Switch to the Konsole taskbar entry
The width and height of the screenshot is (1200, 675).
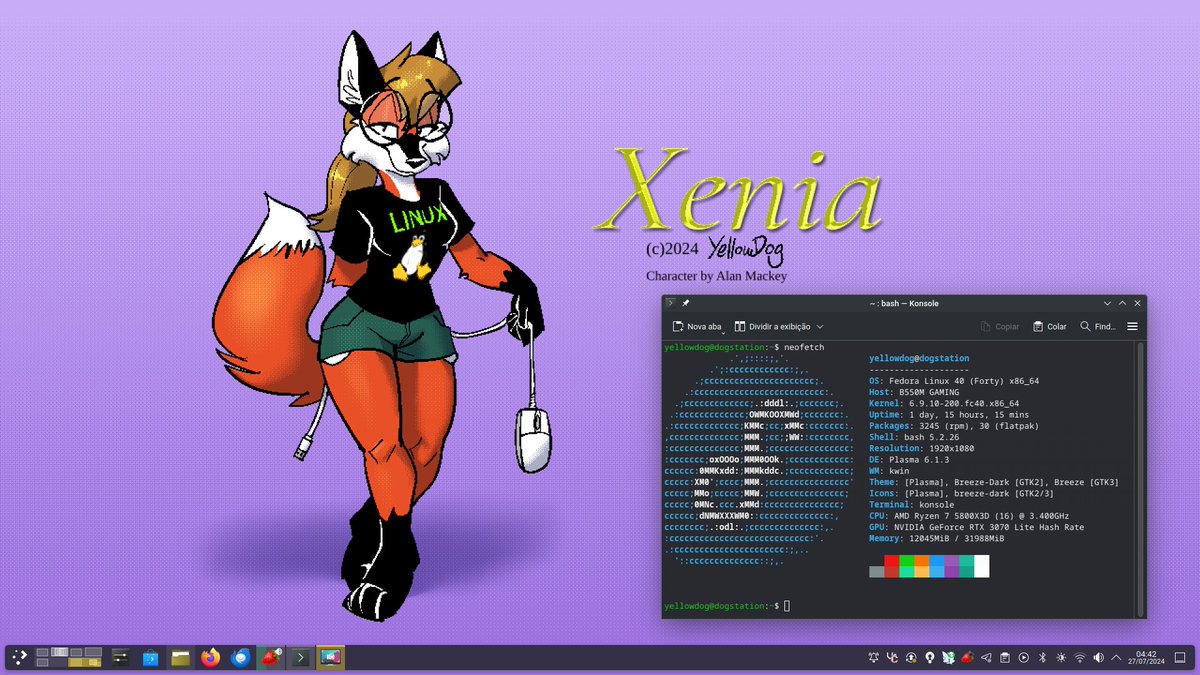tap(300, 657)
